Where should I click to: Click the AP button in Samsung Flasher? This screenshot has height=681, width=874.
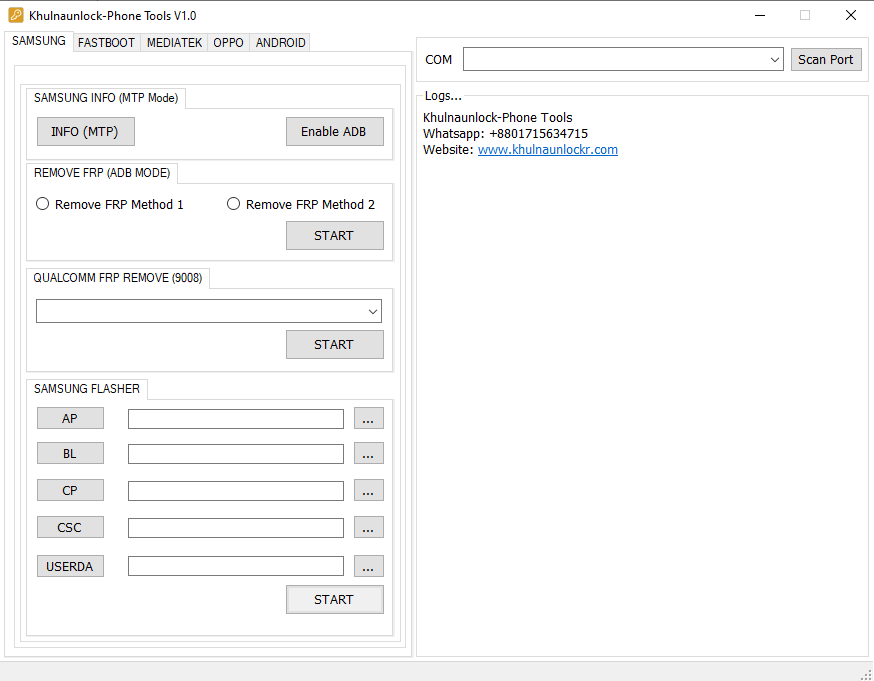(70, 419)
